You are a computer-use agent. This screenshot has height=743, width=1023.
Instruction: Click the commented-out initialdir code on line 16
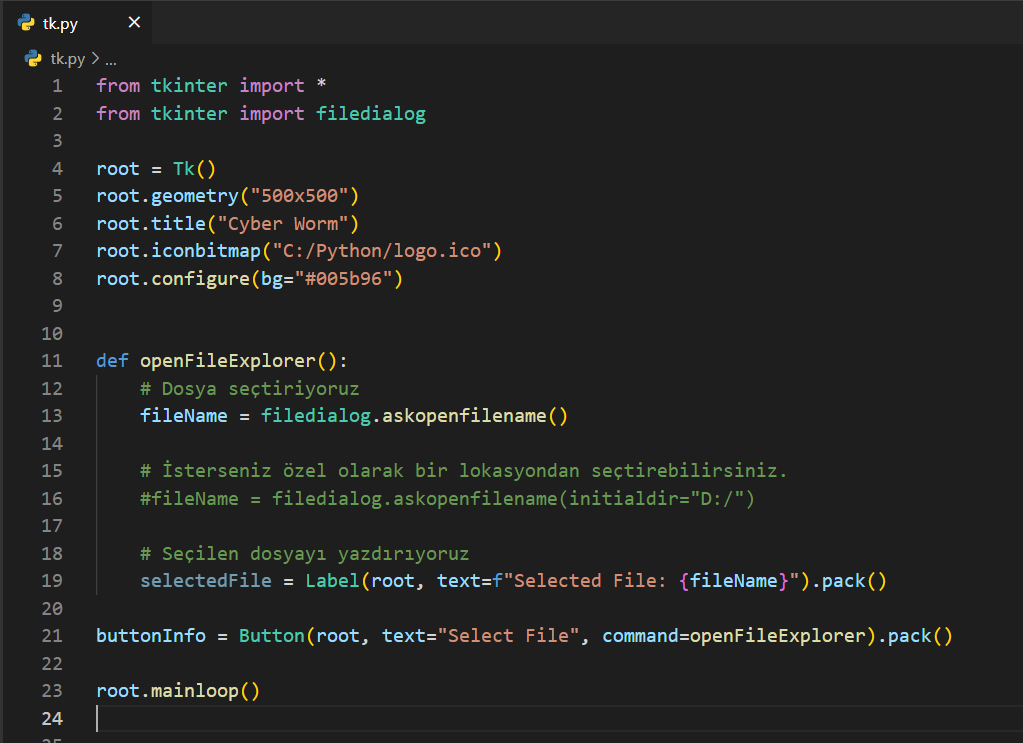point(447,498)
